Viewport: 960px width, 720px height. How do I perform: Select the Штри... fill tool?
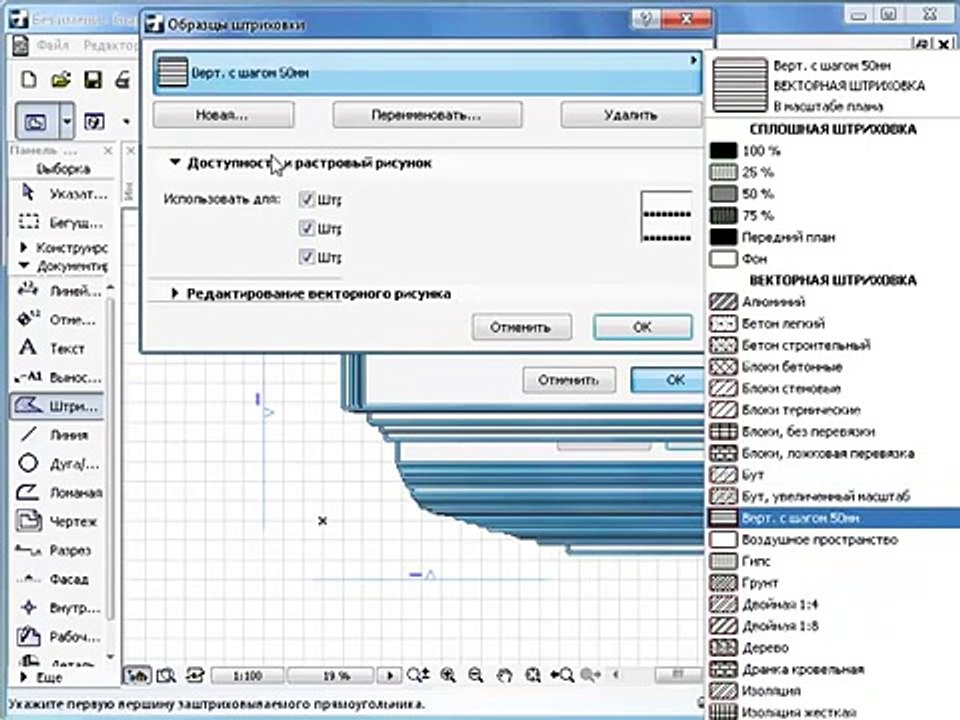[x=58, y=406]
